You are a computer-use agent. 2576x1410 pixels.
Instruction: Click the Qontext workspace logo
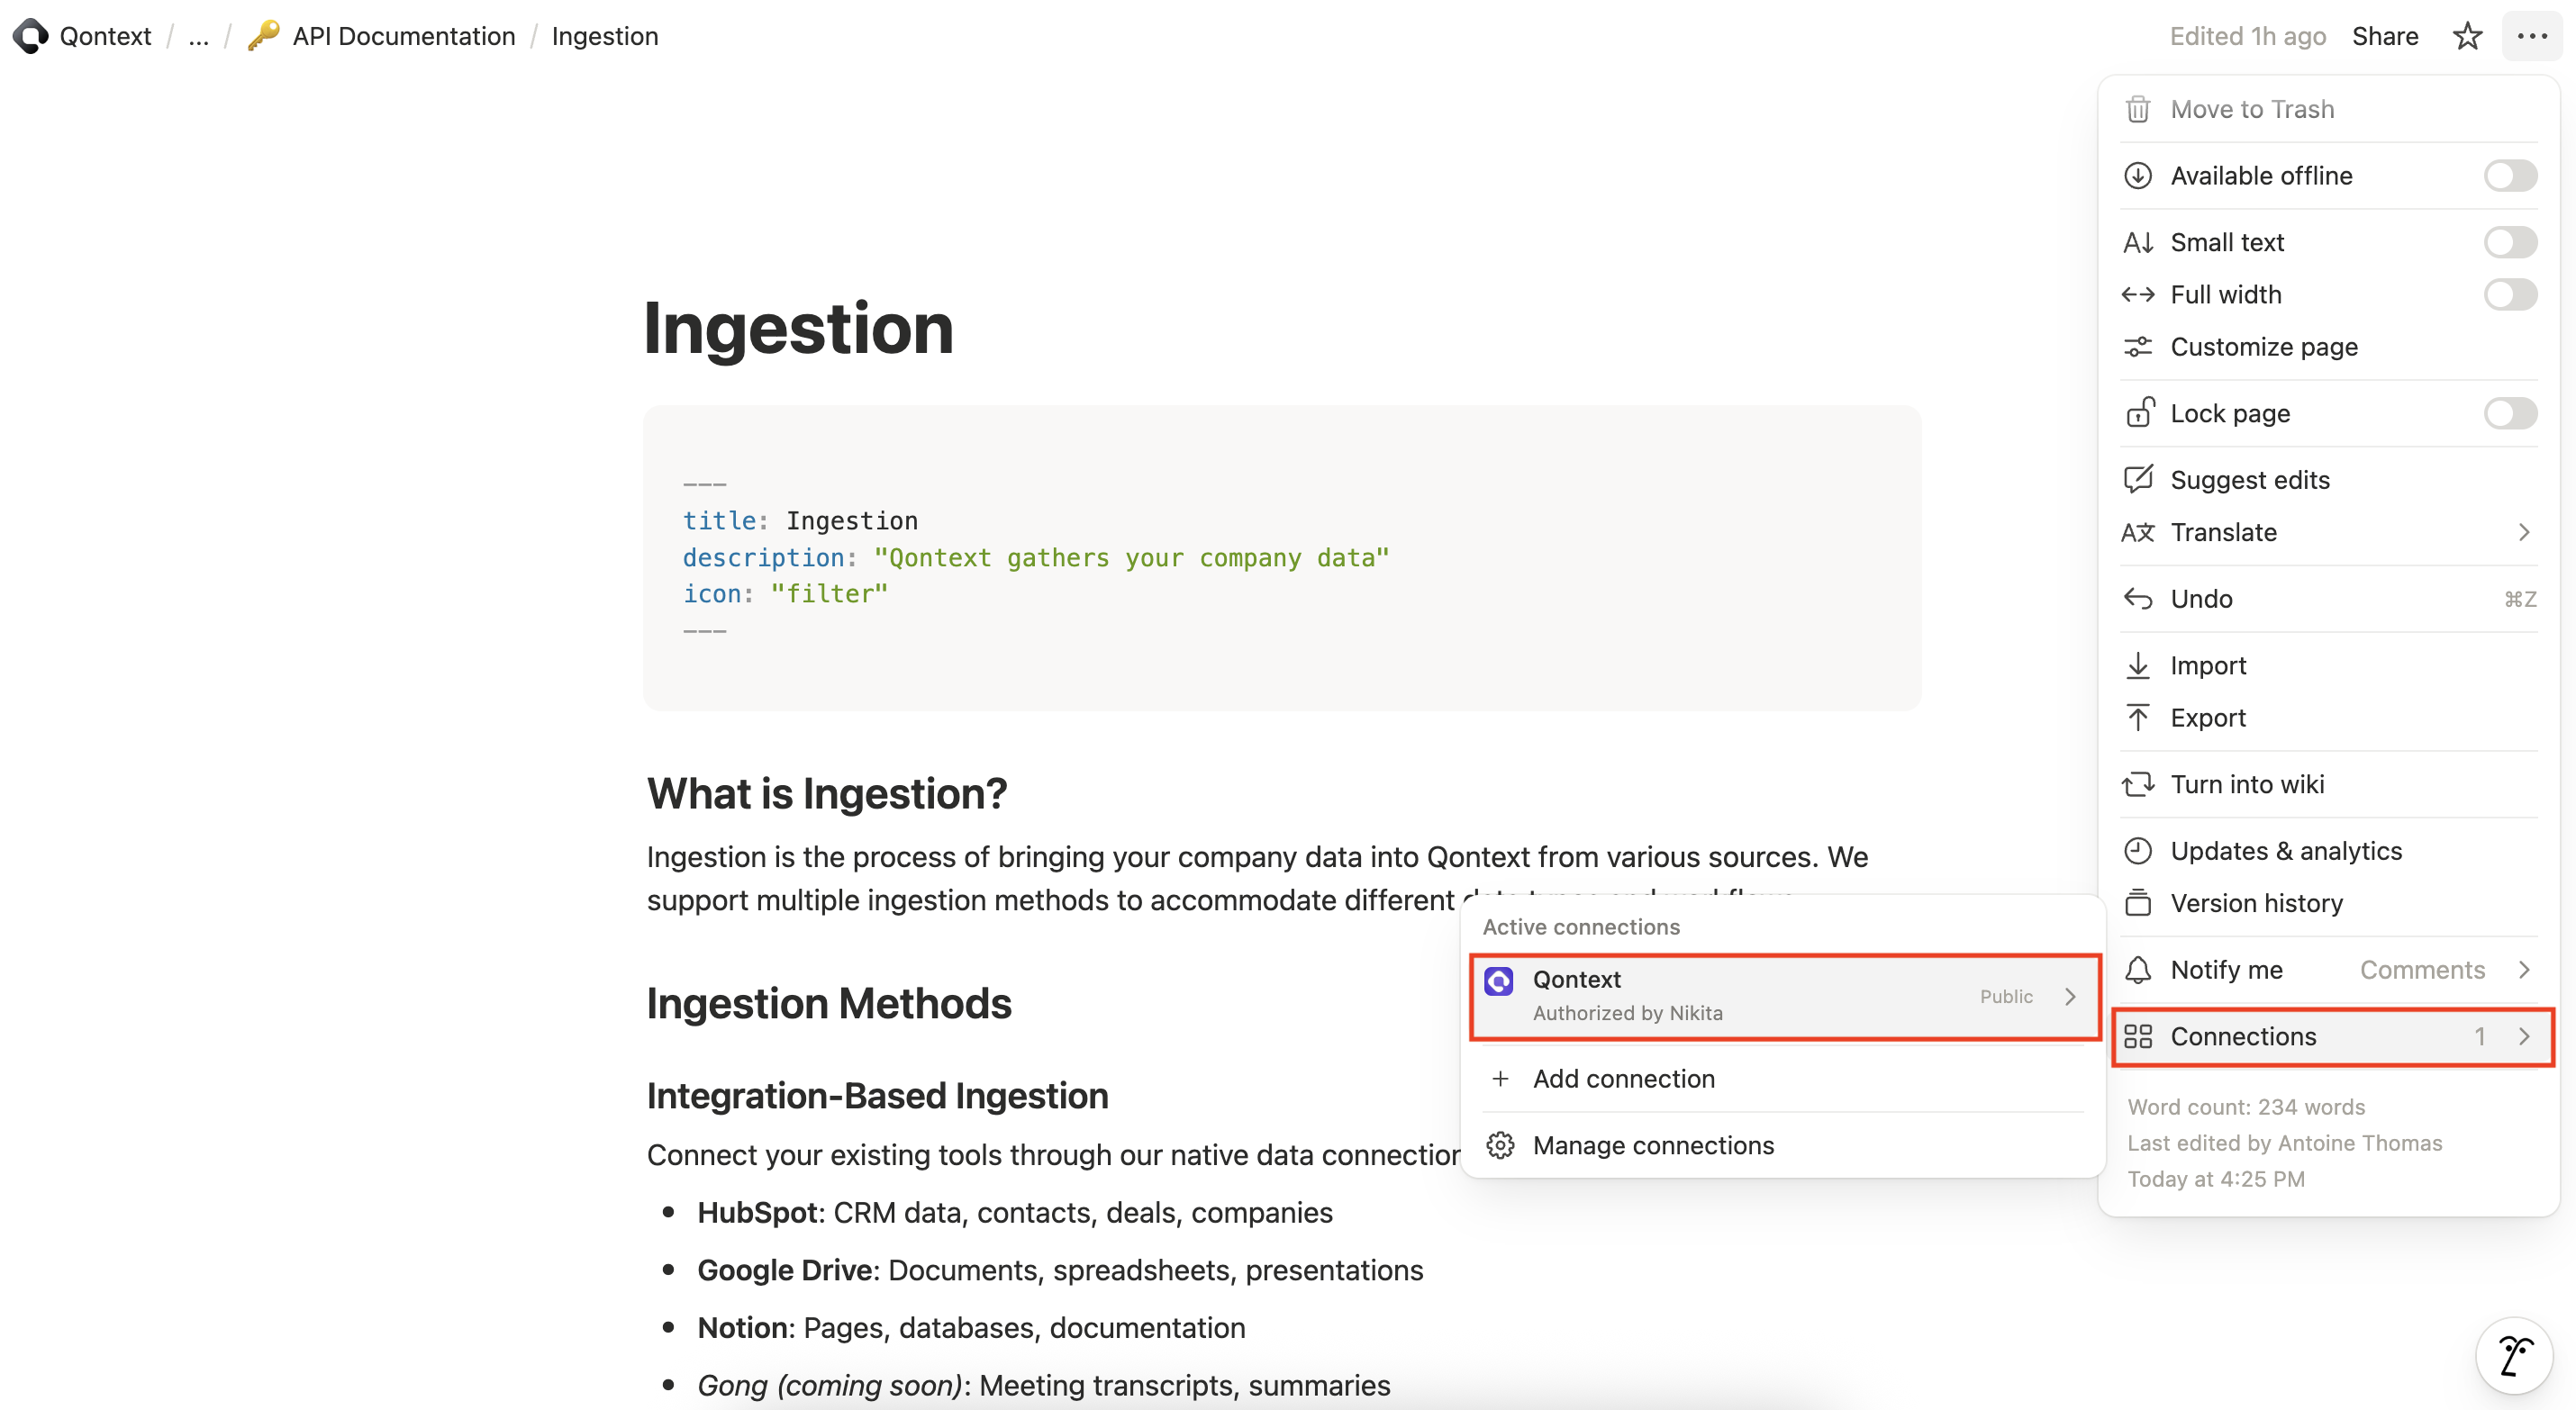point(30,35)
